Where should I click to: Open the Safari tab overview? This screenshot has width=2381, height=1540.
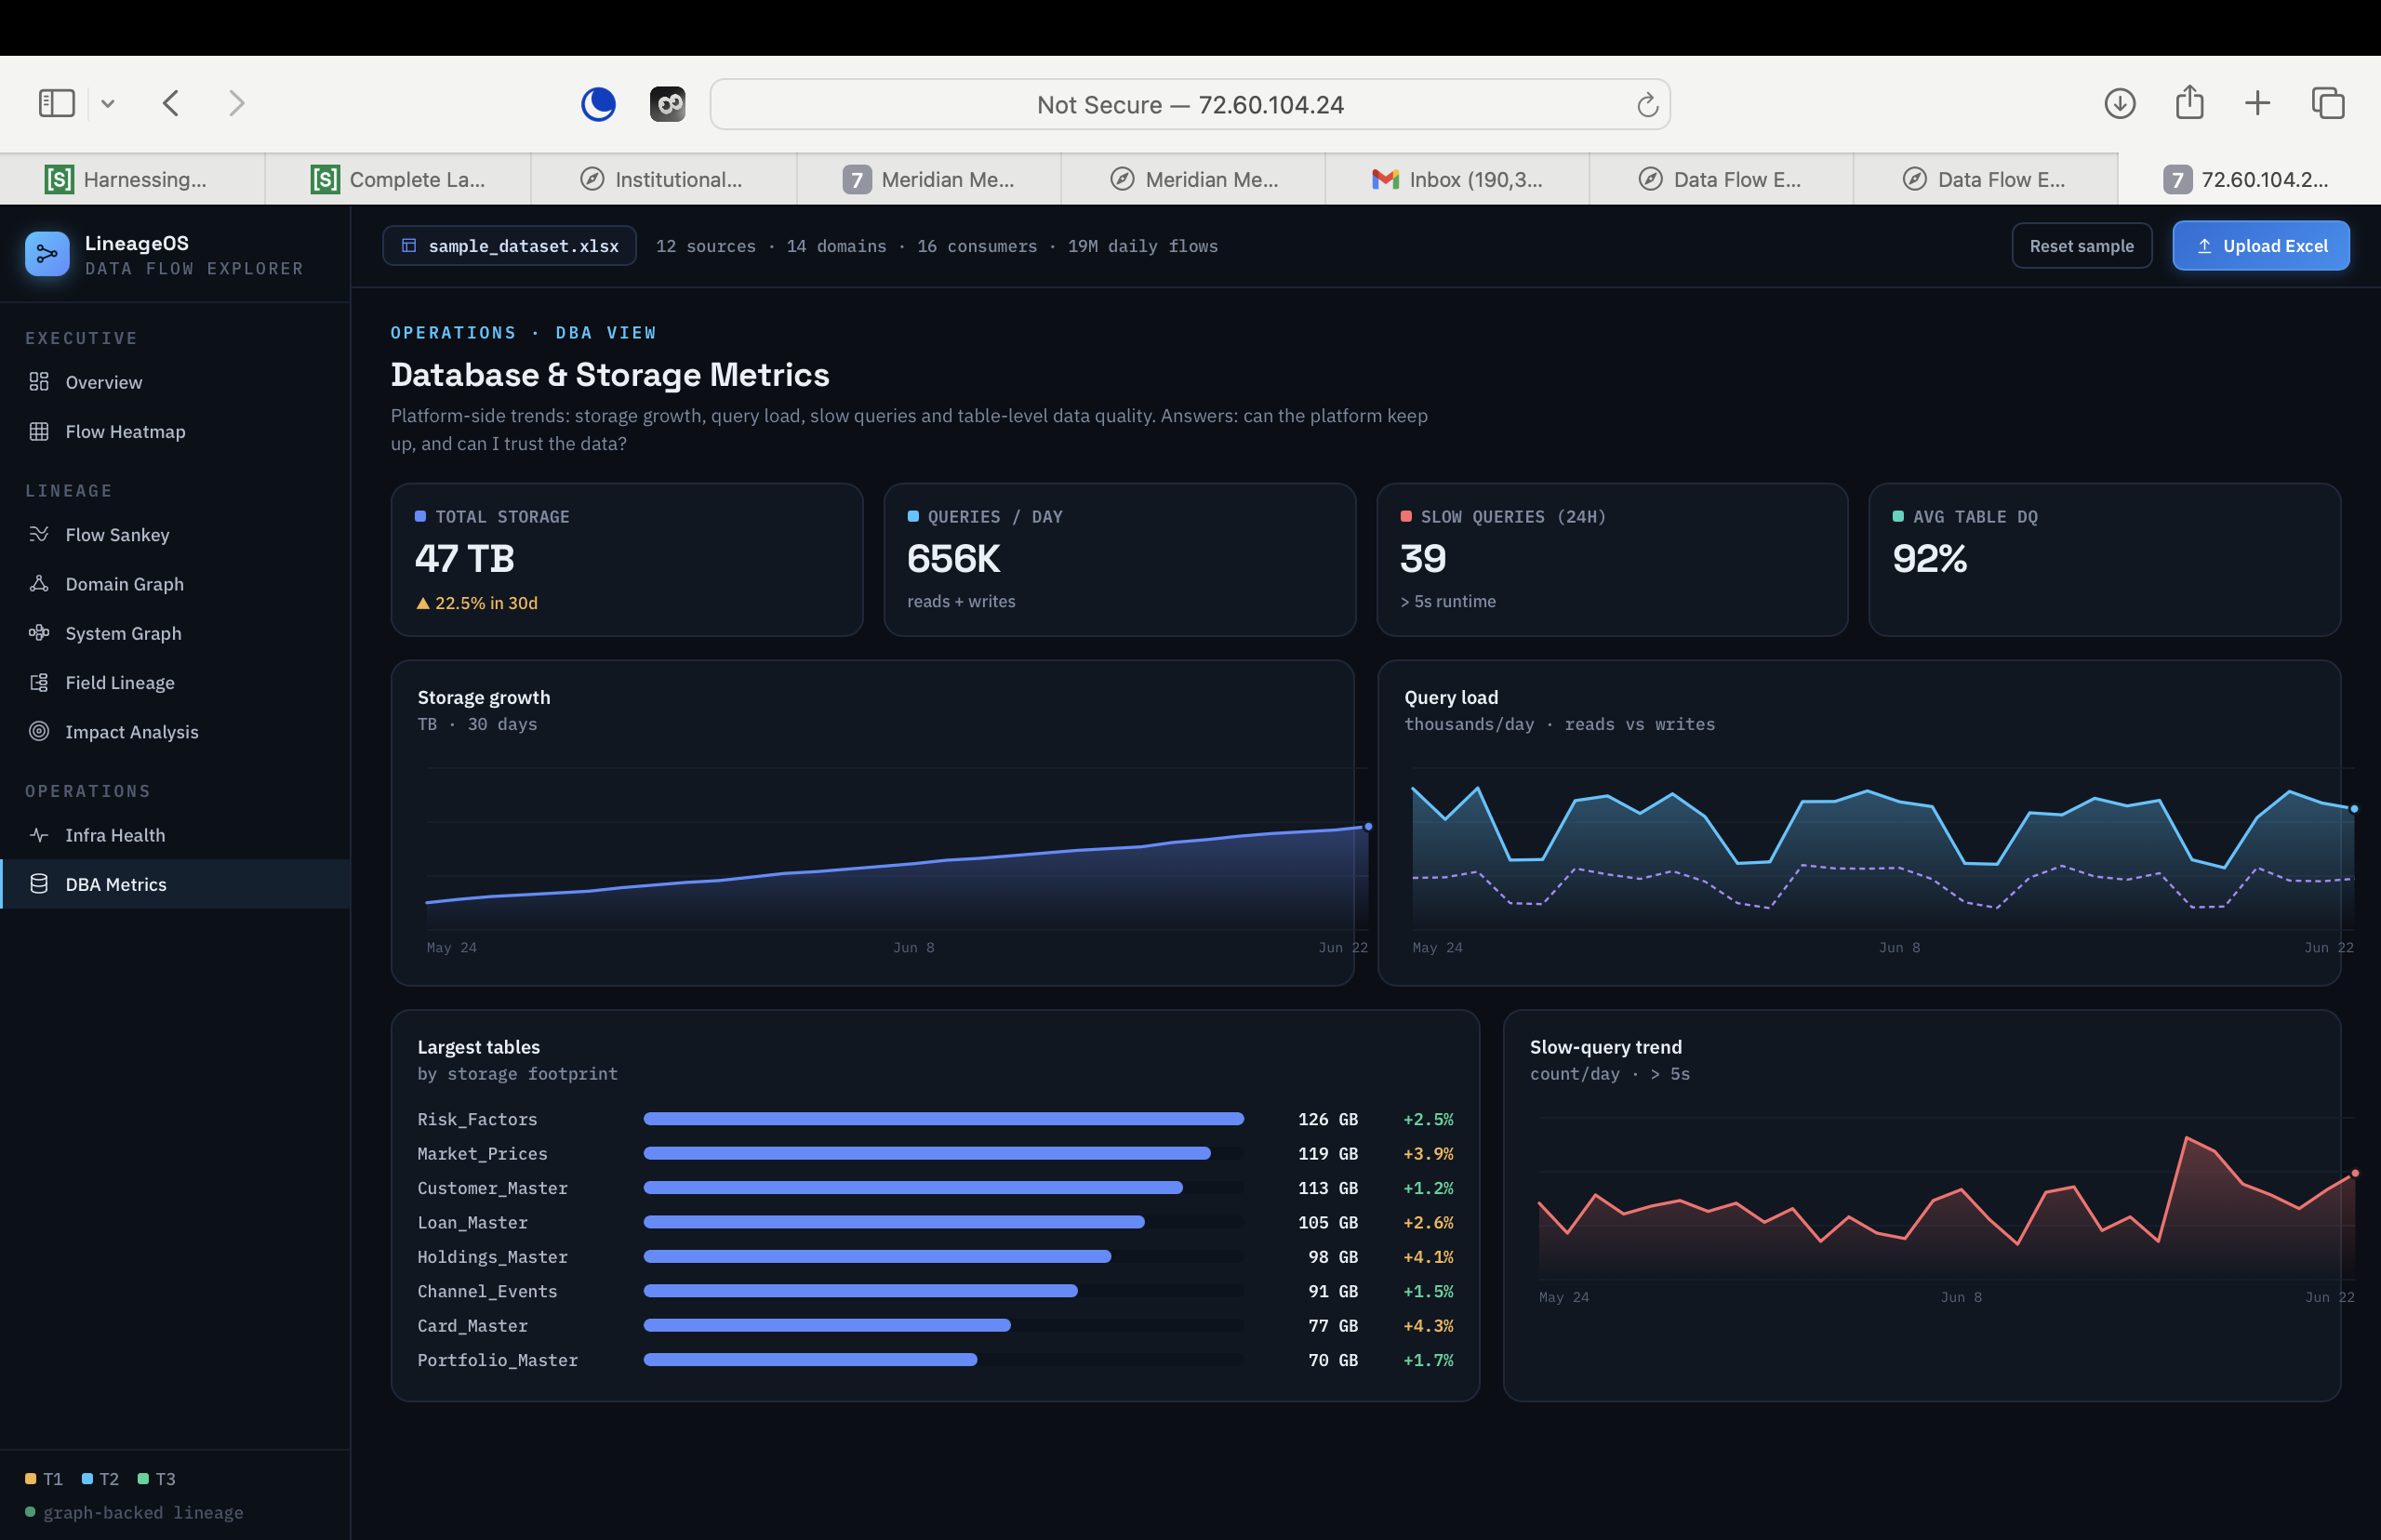tap(2327, 103)
